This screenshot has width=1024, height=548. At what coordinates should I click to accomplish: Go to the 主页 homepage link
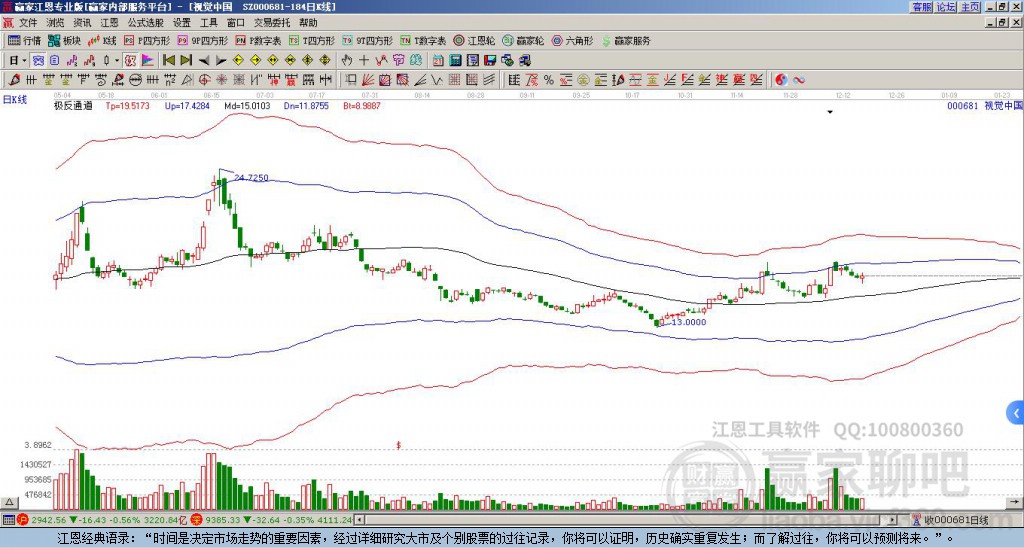(x=970, y=7)
